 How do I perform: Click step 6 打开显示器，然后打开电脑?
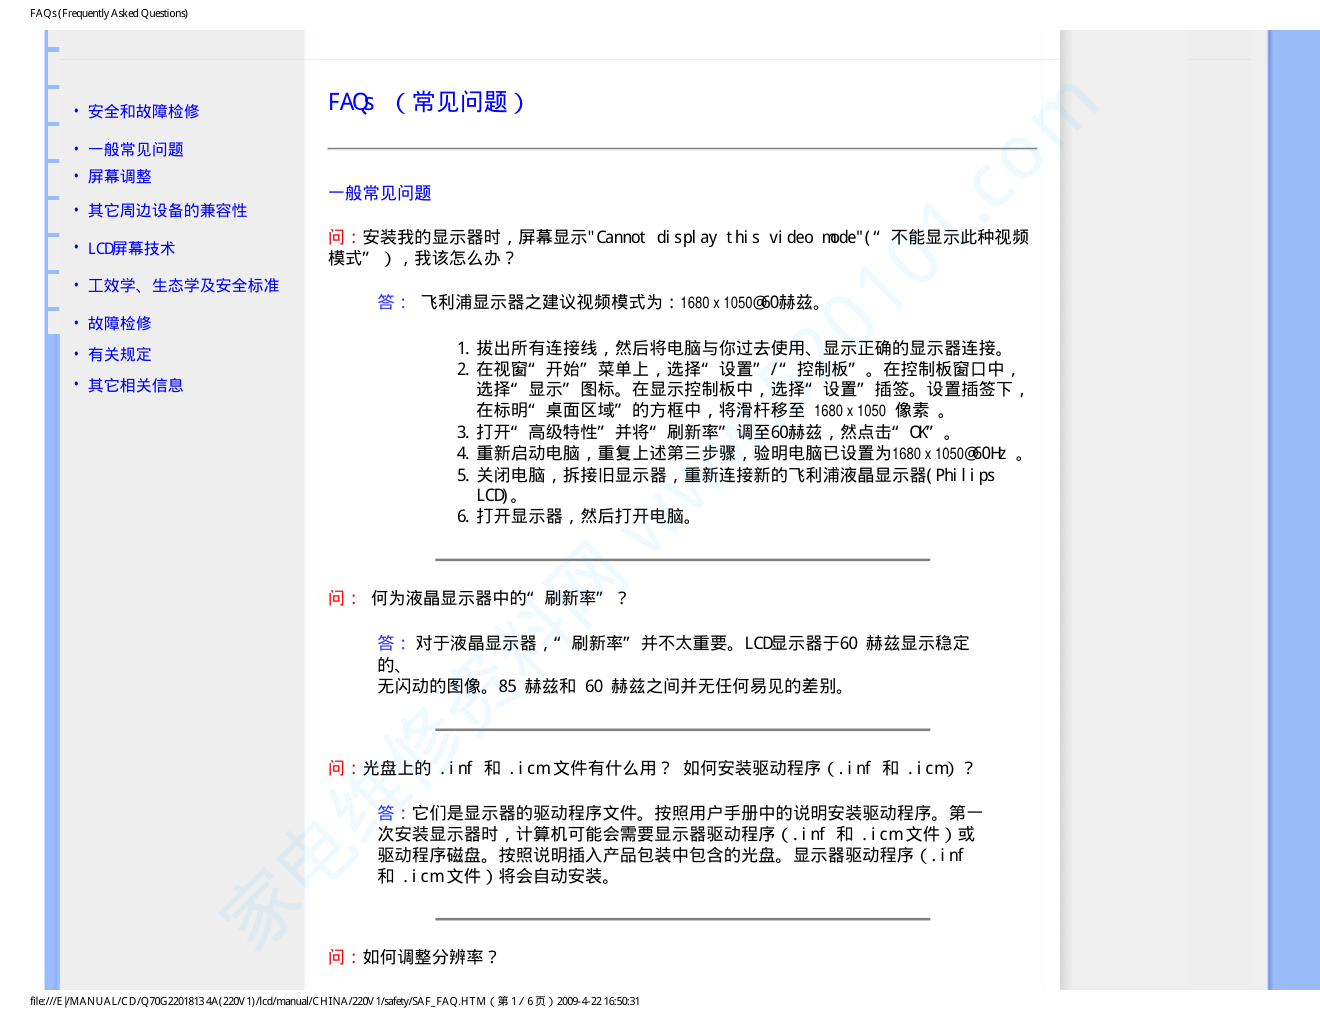[x=575, y=516]
